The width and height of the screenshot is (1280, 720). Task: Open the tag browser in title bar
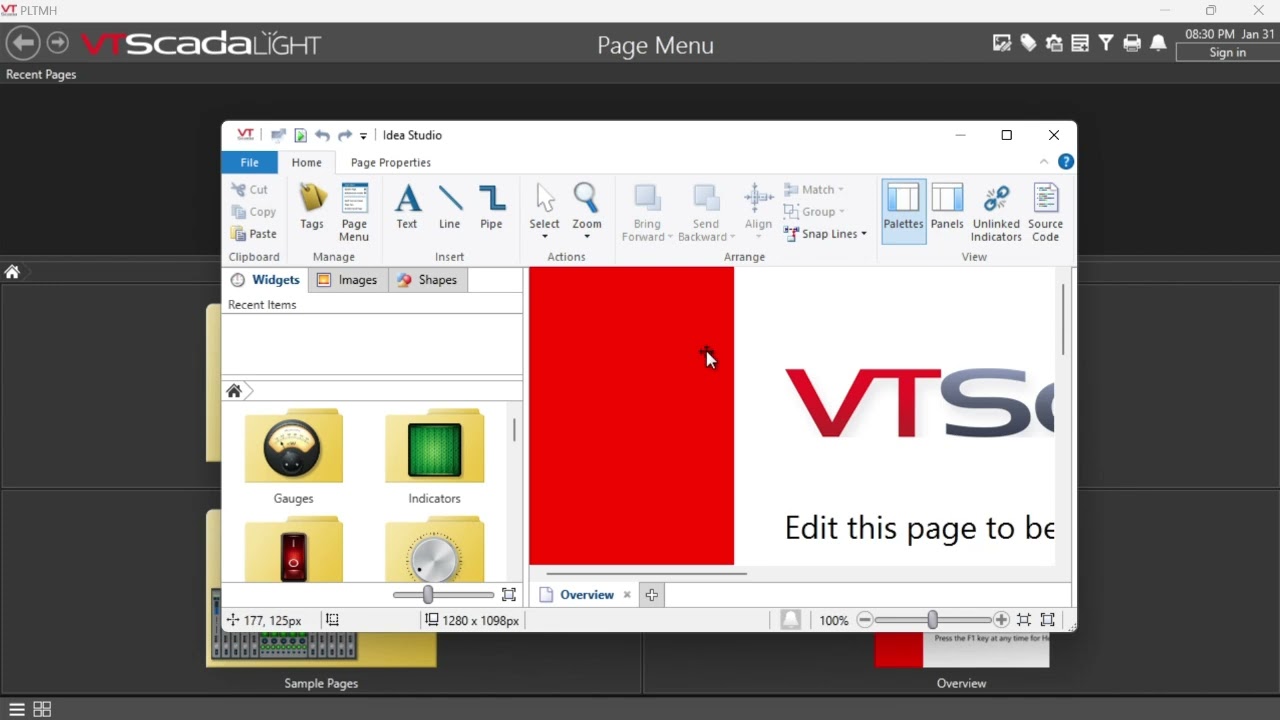(x=1028, y=43)
